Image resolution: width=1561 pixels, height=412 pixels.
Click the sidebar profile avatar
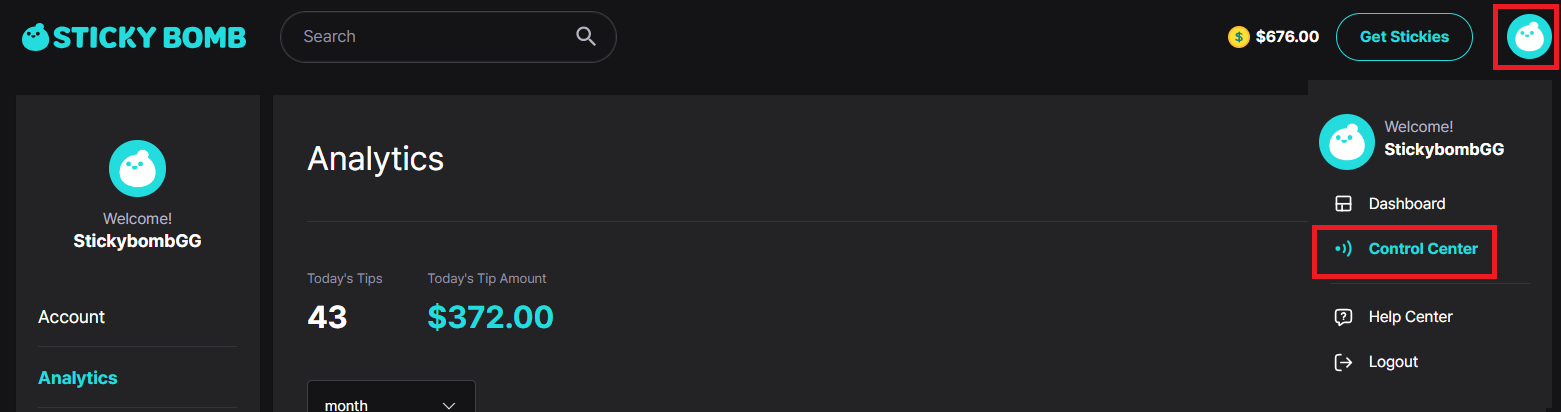(x=137, y=168)
